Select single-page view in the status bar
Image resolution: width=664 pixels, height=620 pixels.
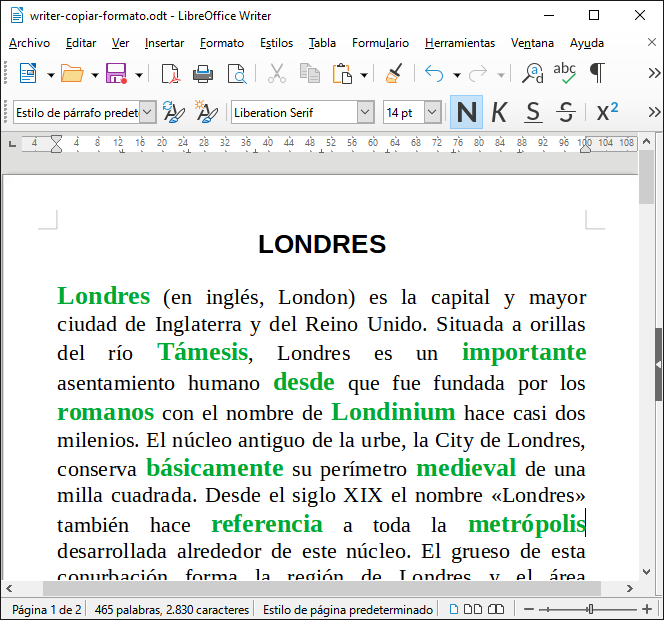454,609
